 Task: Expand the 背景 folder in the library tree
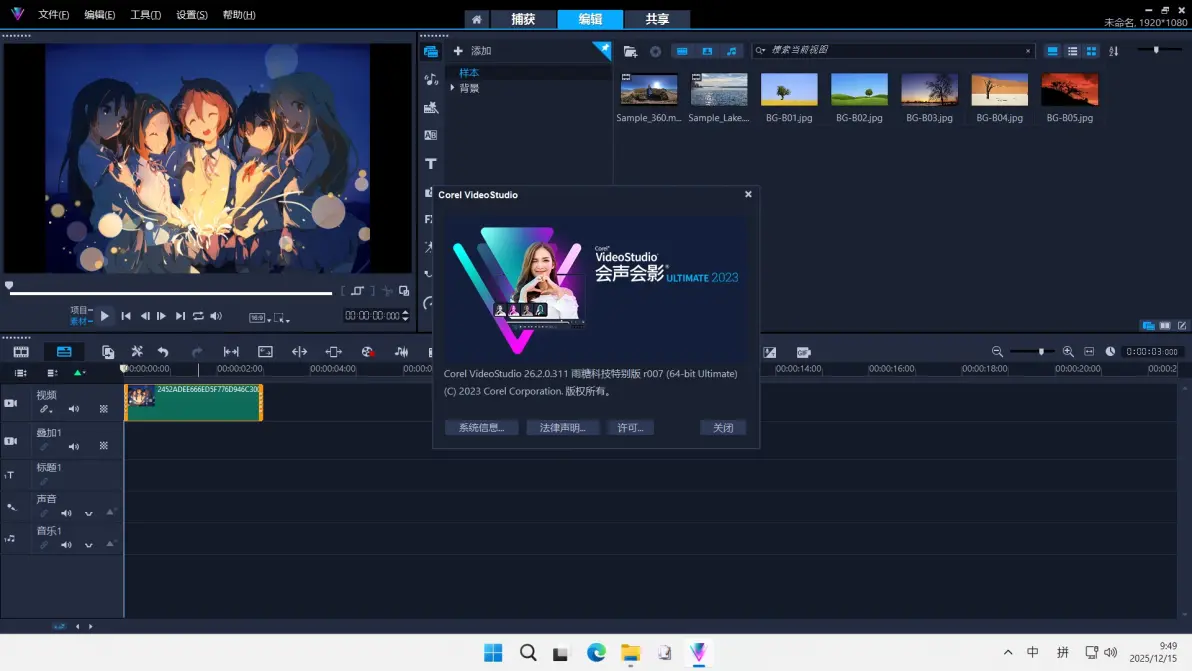coord(452,87)
